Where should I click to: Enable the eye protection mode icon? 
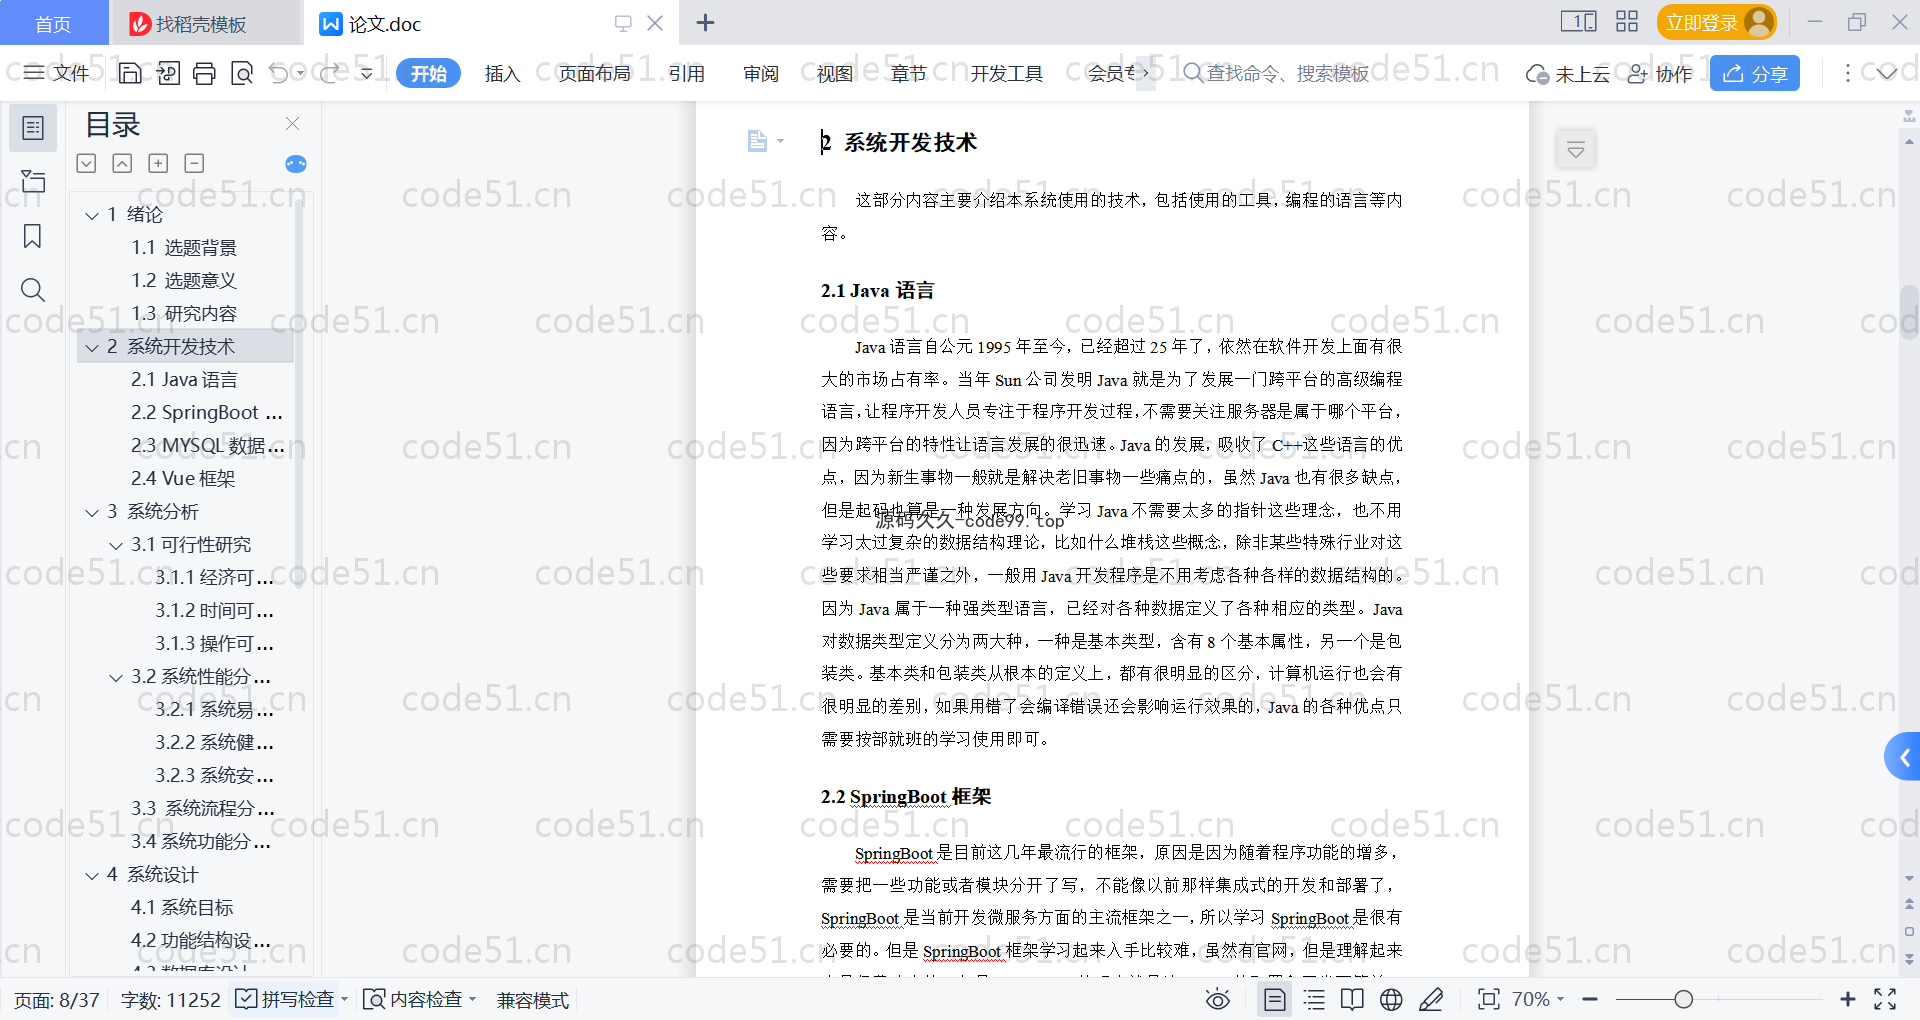pos(1217,999)
